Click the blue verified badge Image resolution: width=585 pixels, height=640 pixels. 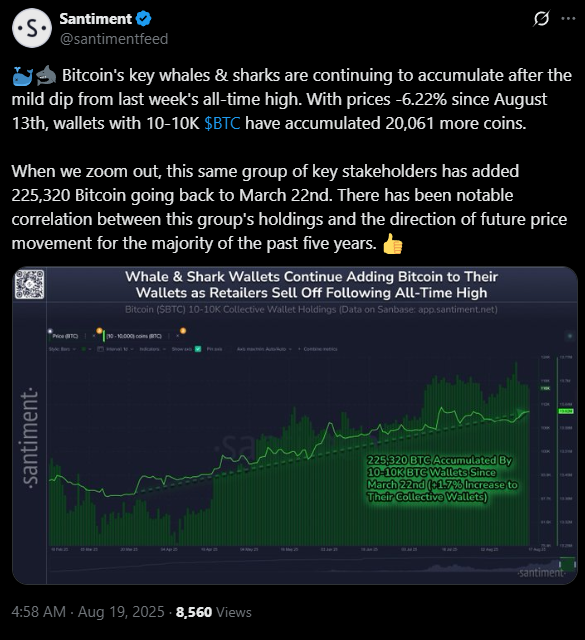pos(143,19)
